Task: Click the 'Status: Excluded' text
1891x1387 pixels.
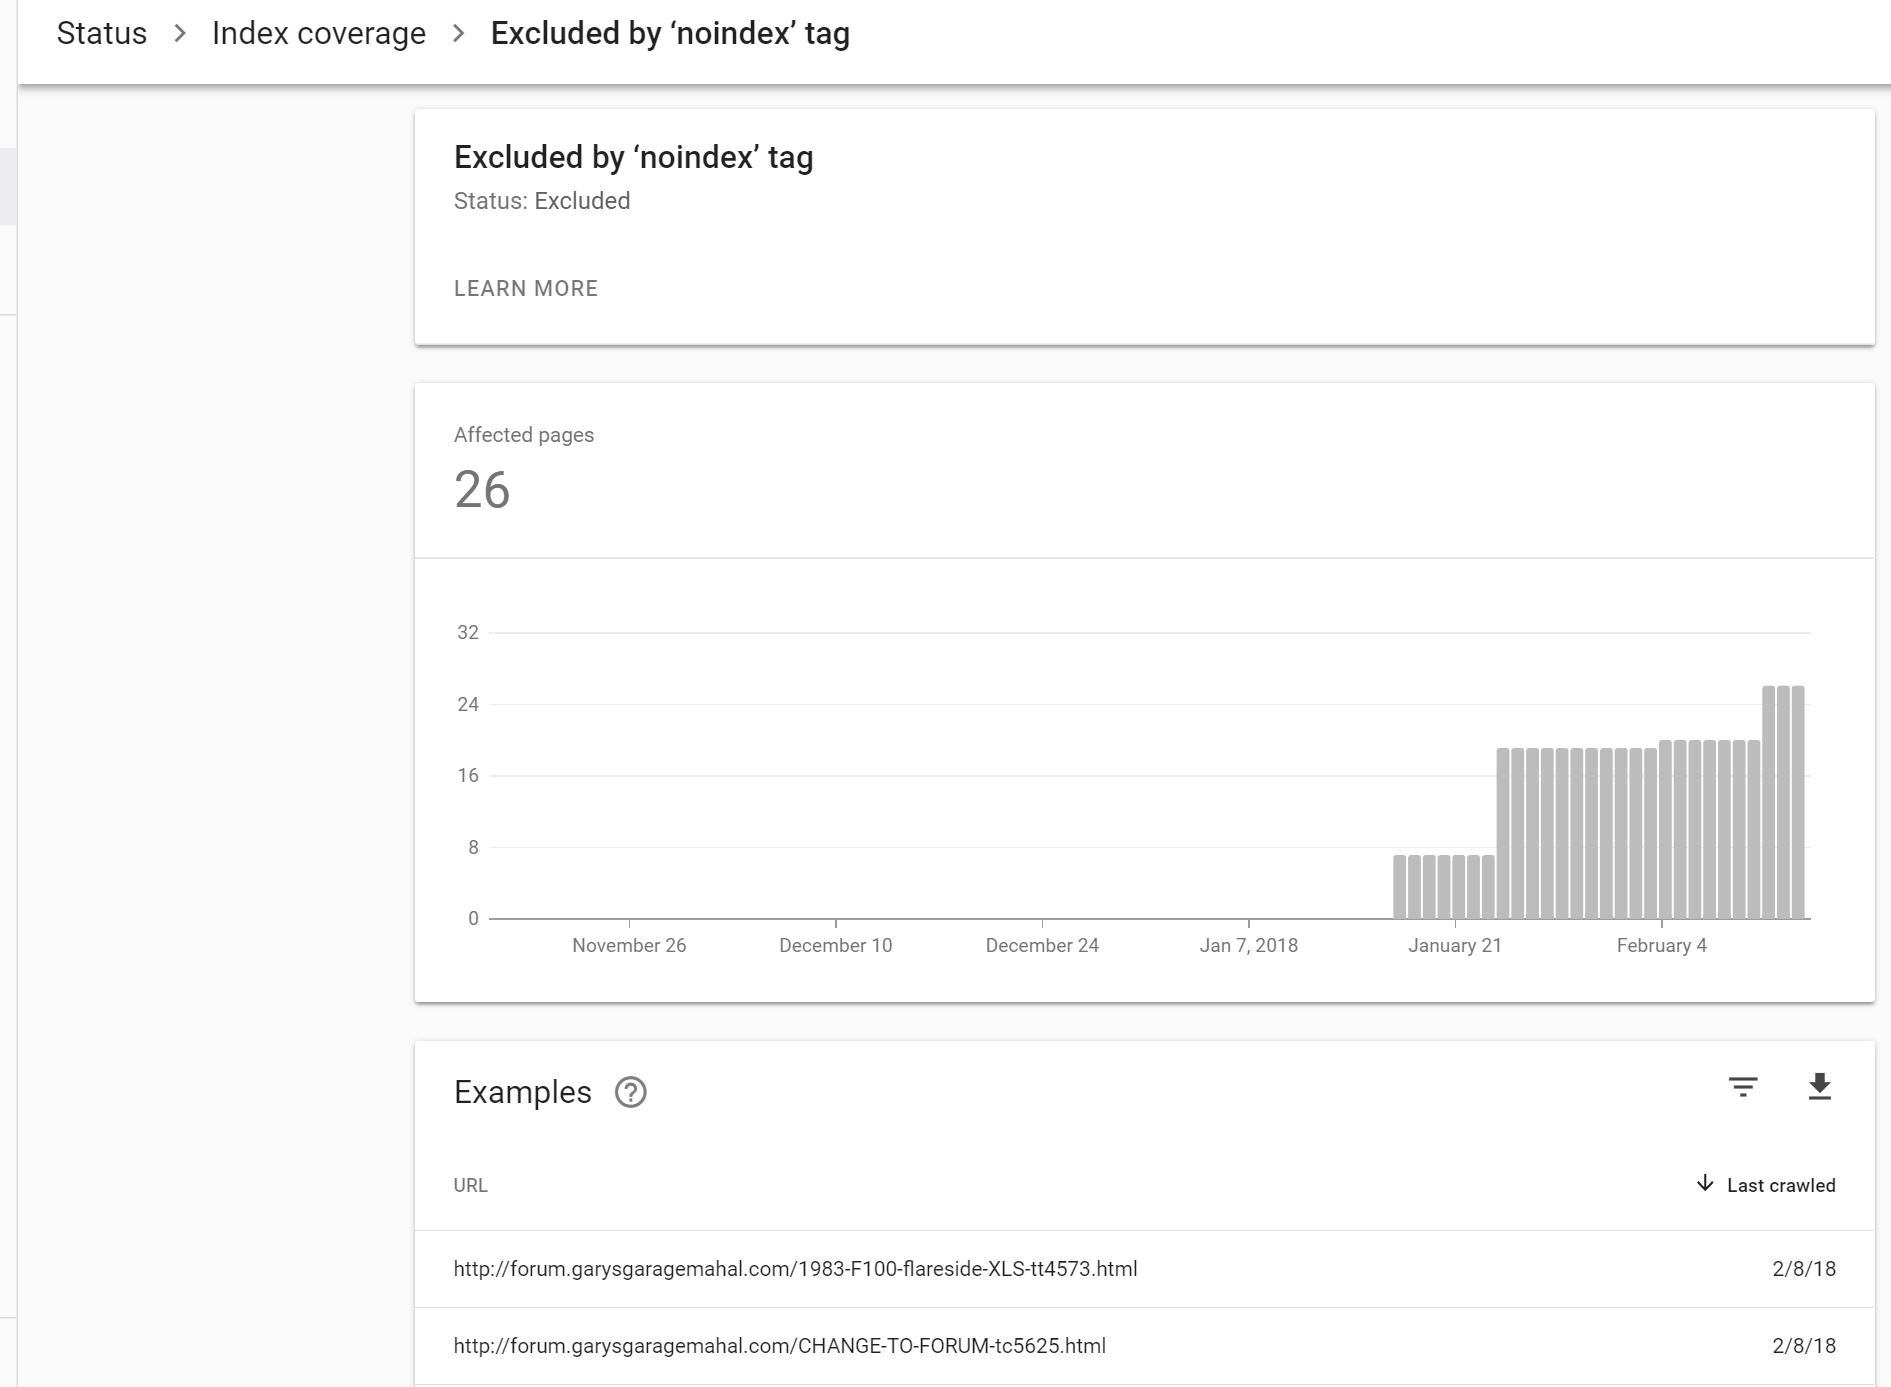Action: coord(541,201)
